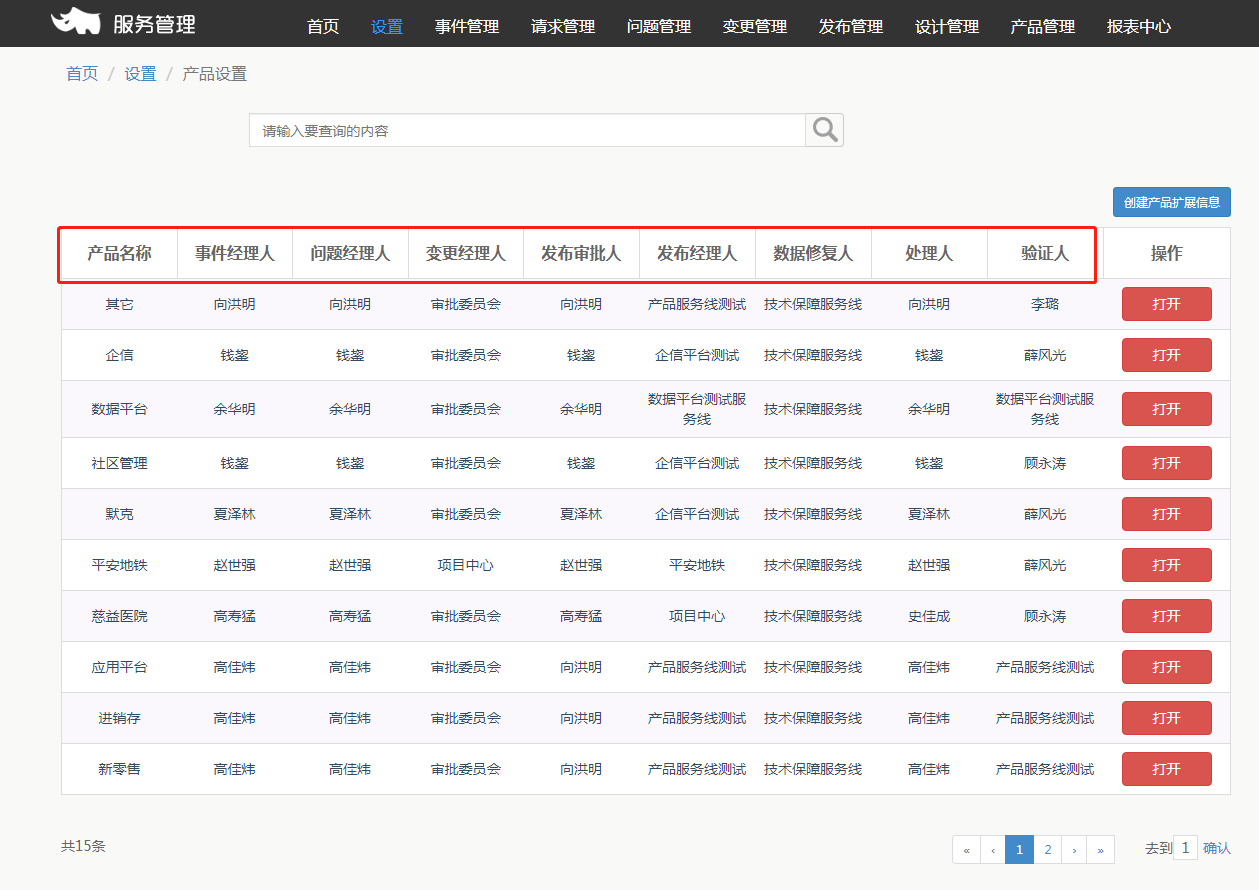Click the 史佳成 handler cell
Screen dimensions: 1259x890
tap(929, 616)
